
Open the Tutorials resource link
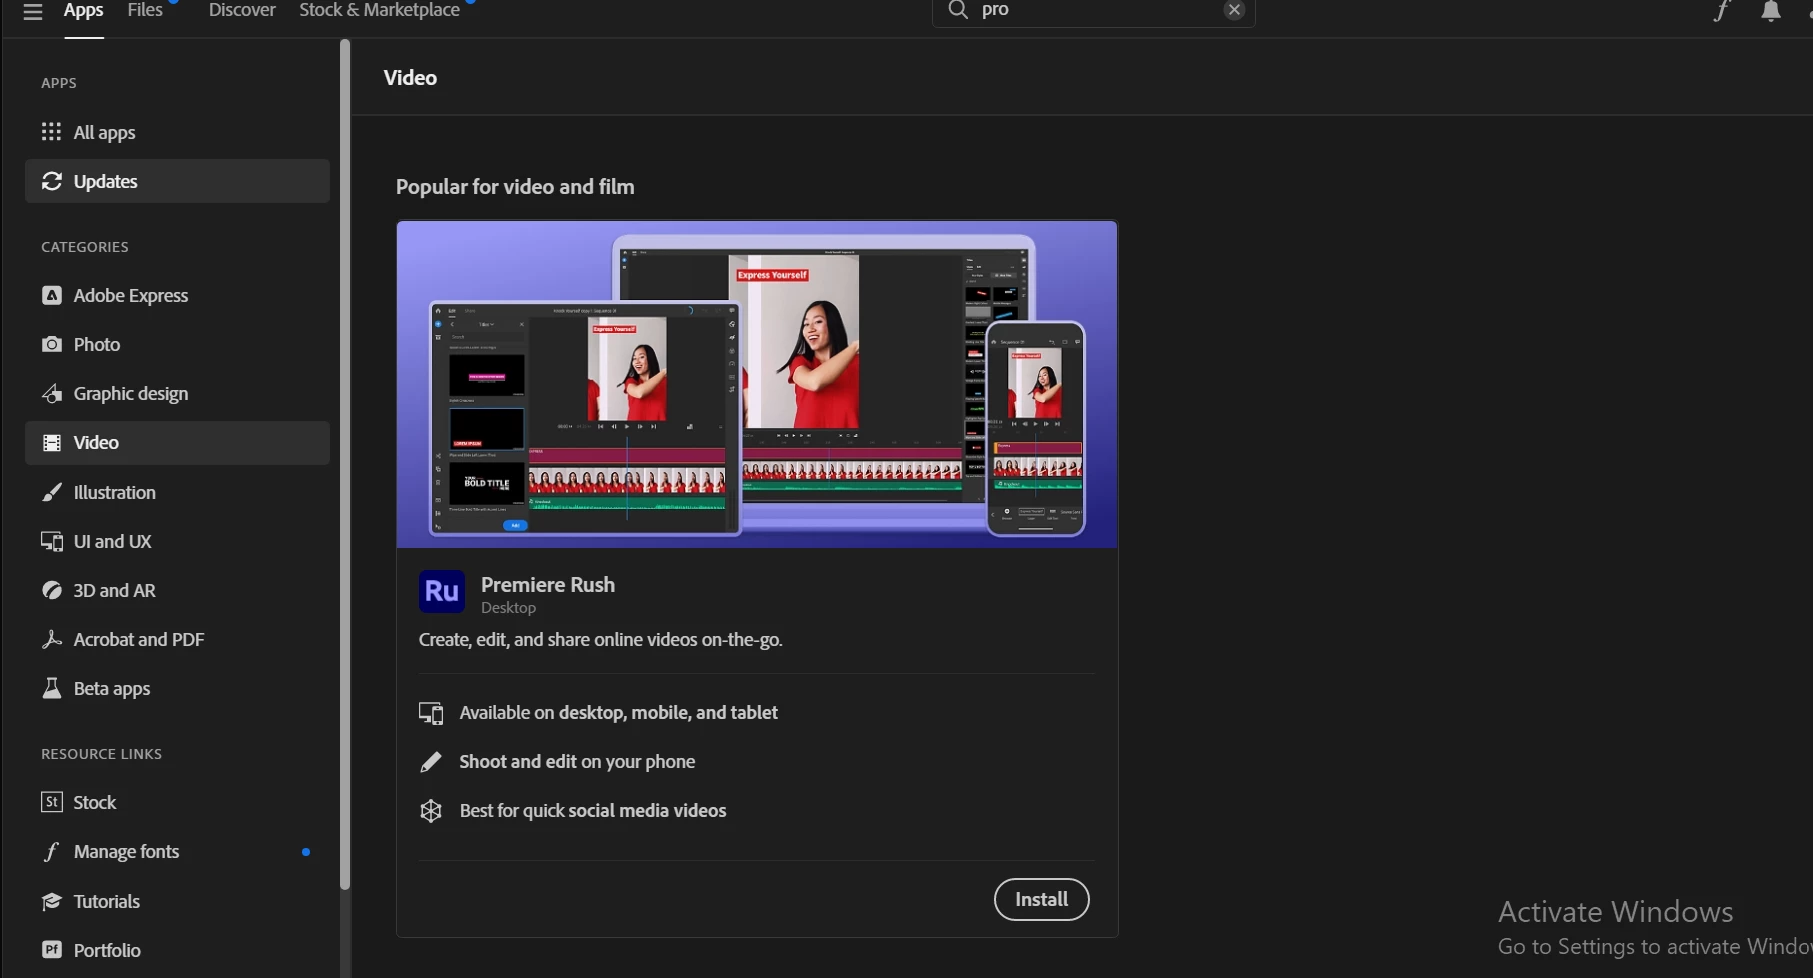[x=178, y=901]
